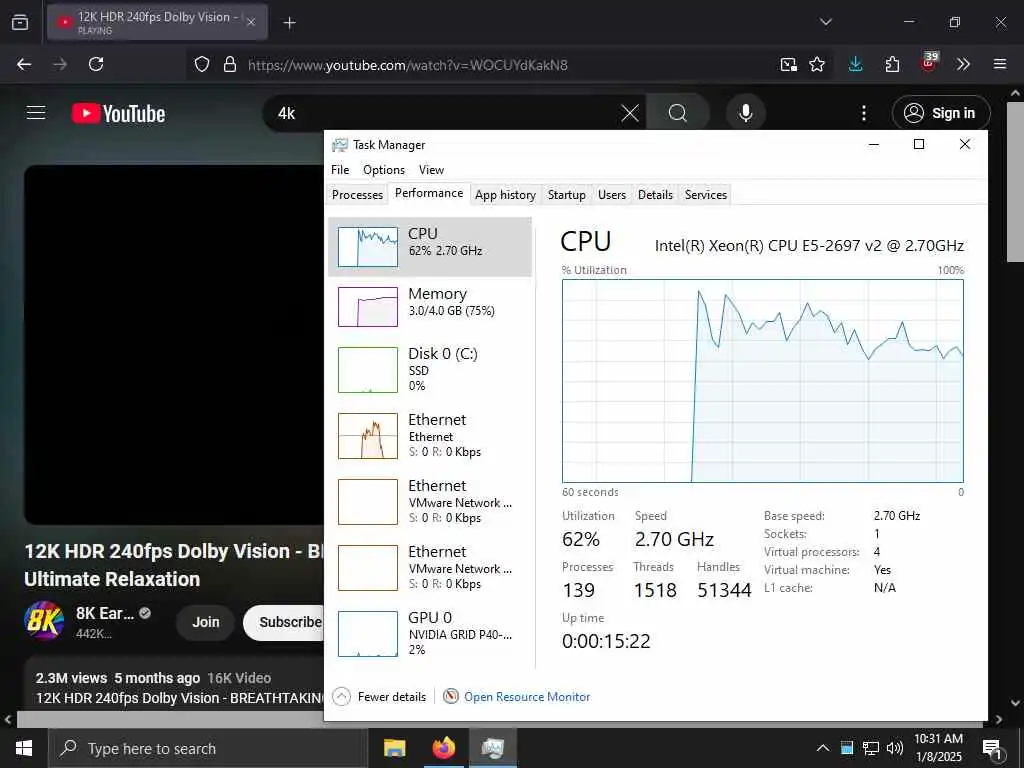Open a new browser tab

coord(289,23)
